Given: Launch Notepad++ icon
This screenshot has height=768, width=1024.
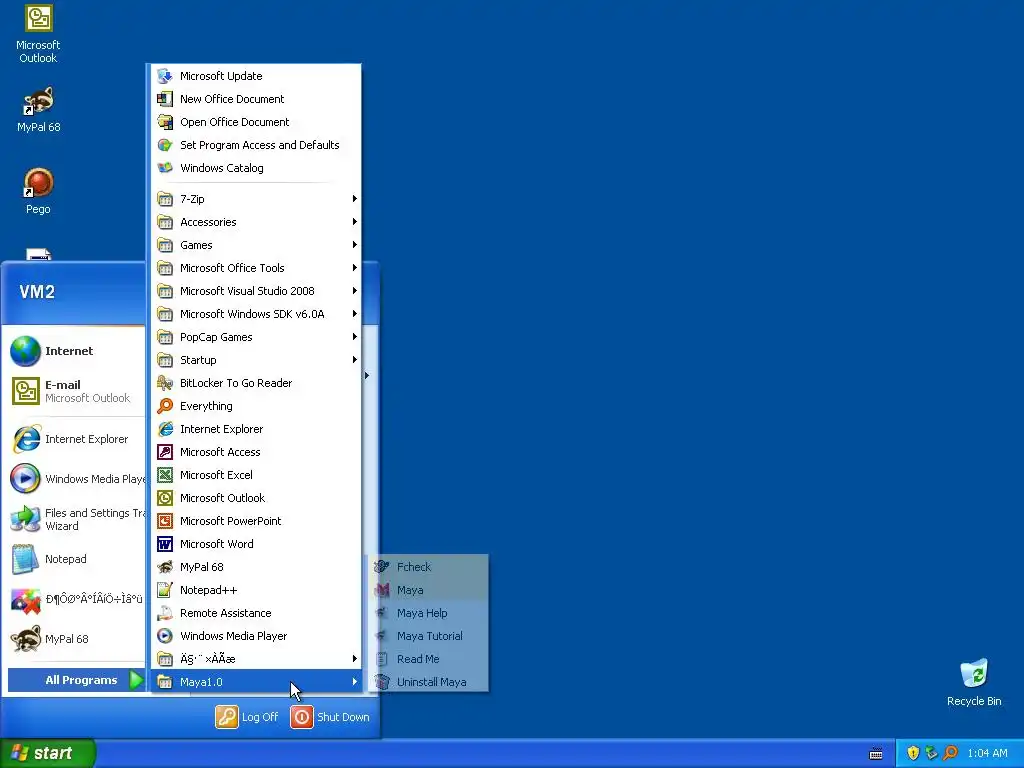Looking at the screenshot, I should (165, 590).
